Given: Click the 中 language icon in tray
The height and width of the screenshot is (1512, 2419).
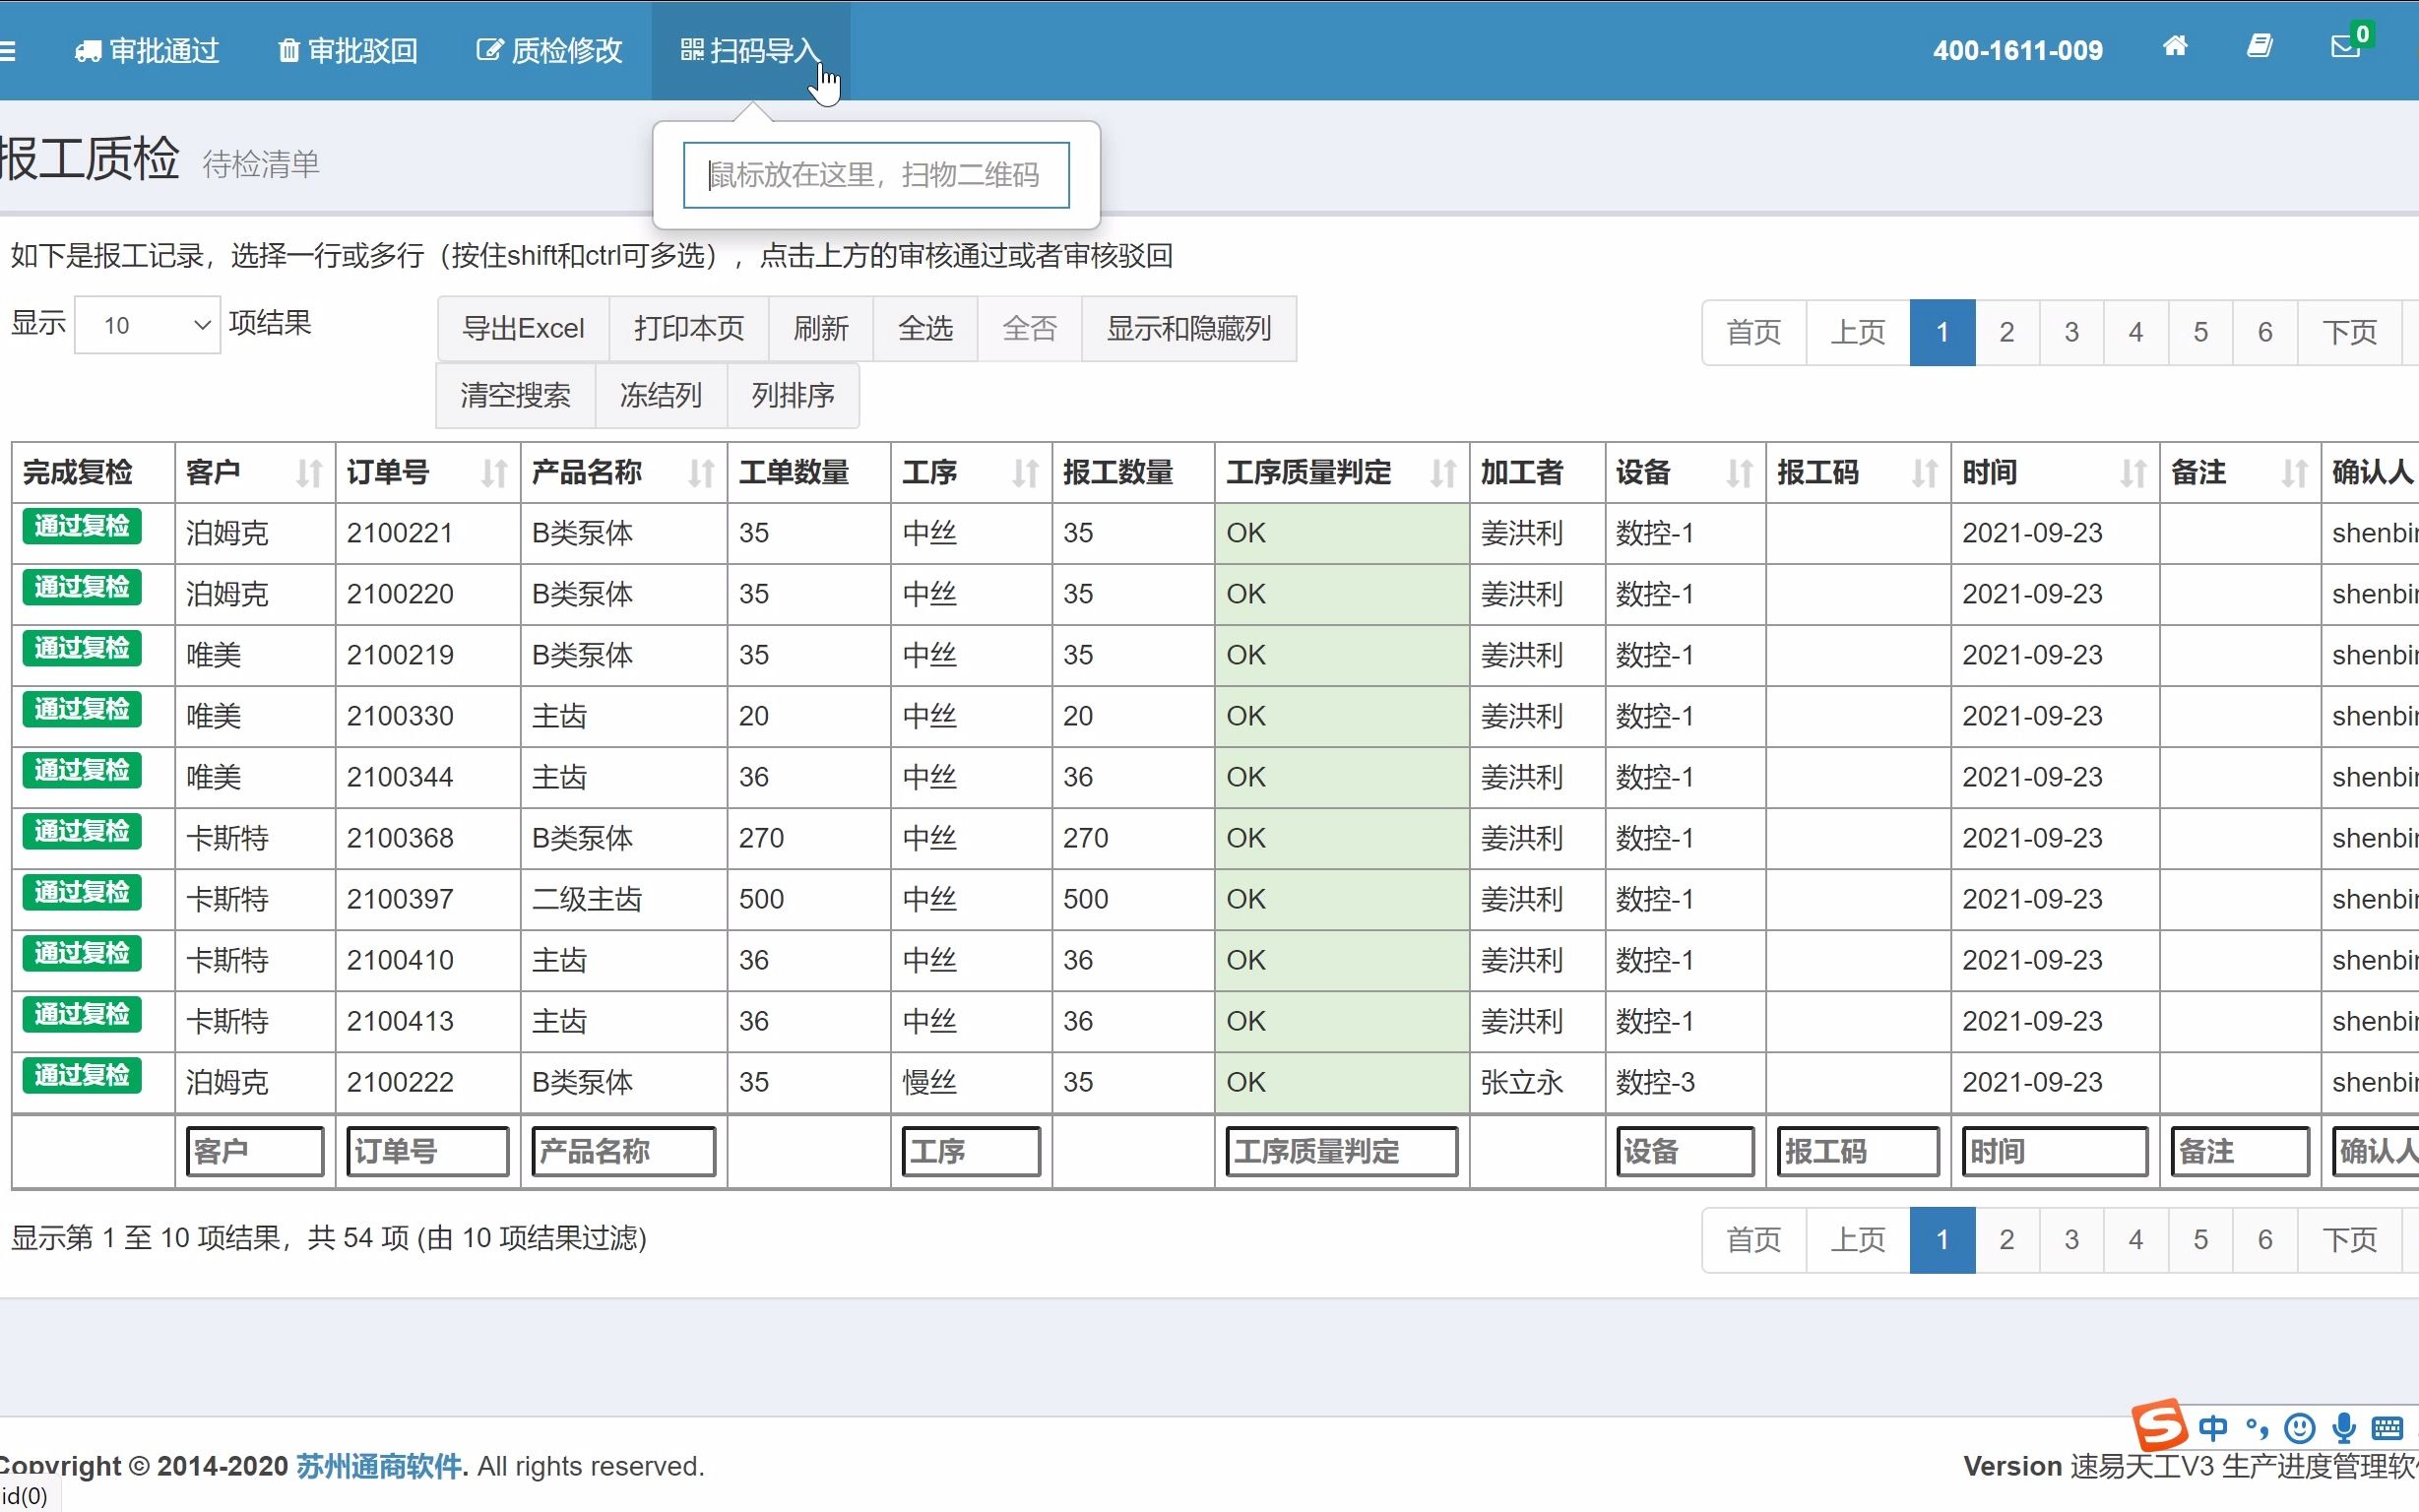Looking at the screenshot, I should click(x=2214, y=1428).
